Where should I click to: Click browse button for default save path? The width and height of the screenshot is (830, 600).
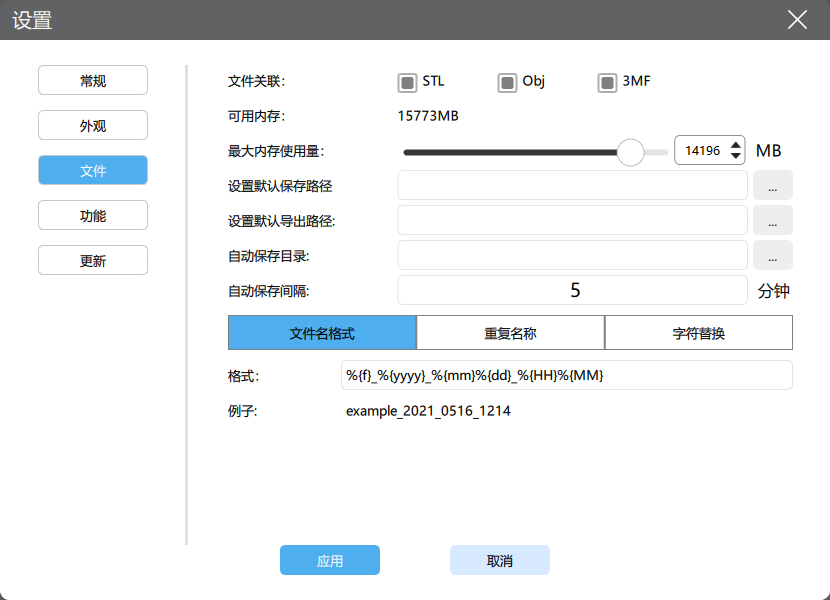(x=772, y=185)
